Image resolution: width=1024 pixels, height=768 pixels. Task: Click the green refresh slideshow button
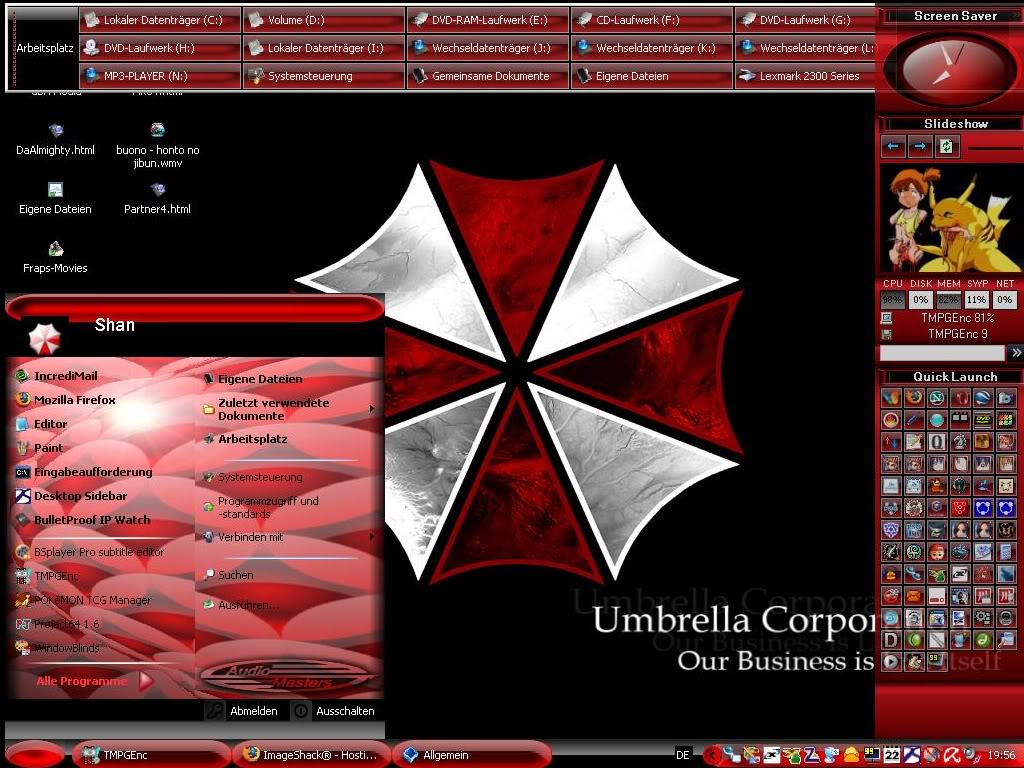coord(946,146)
